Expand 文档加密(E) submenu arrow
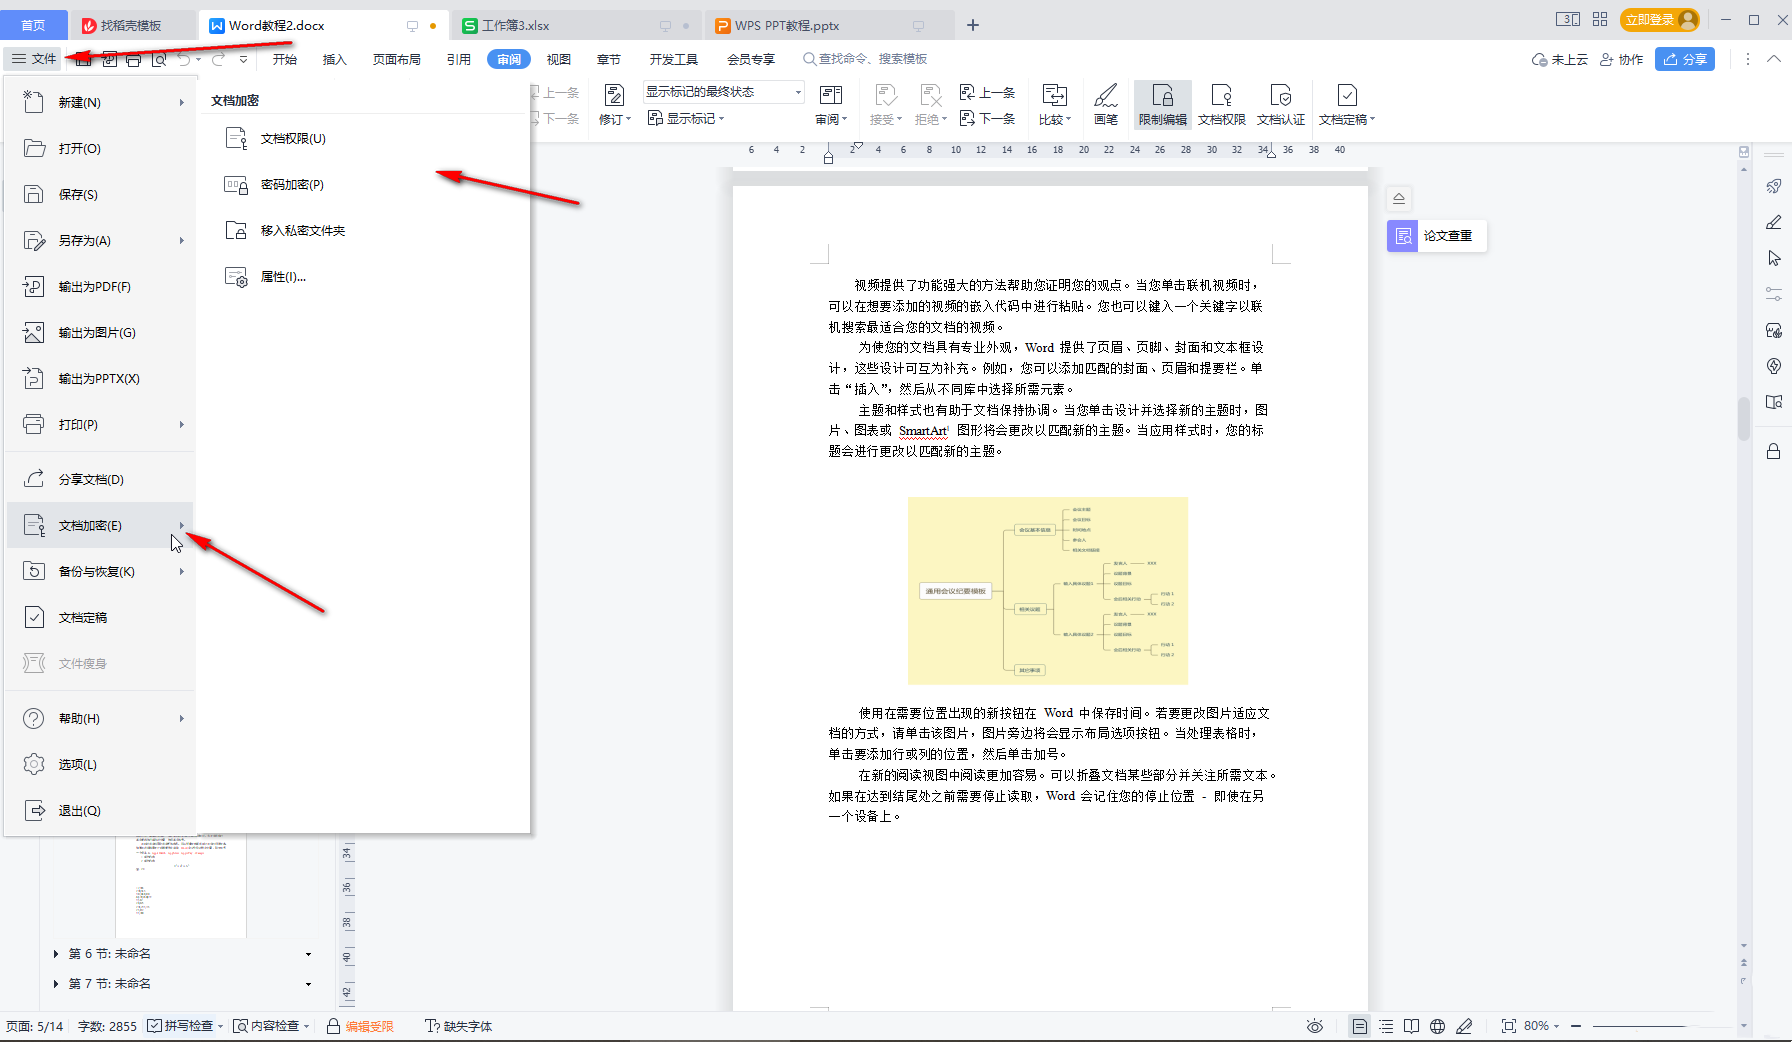 [x=181, y=525]
